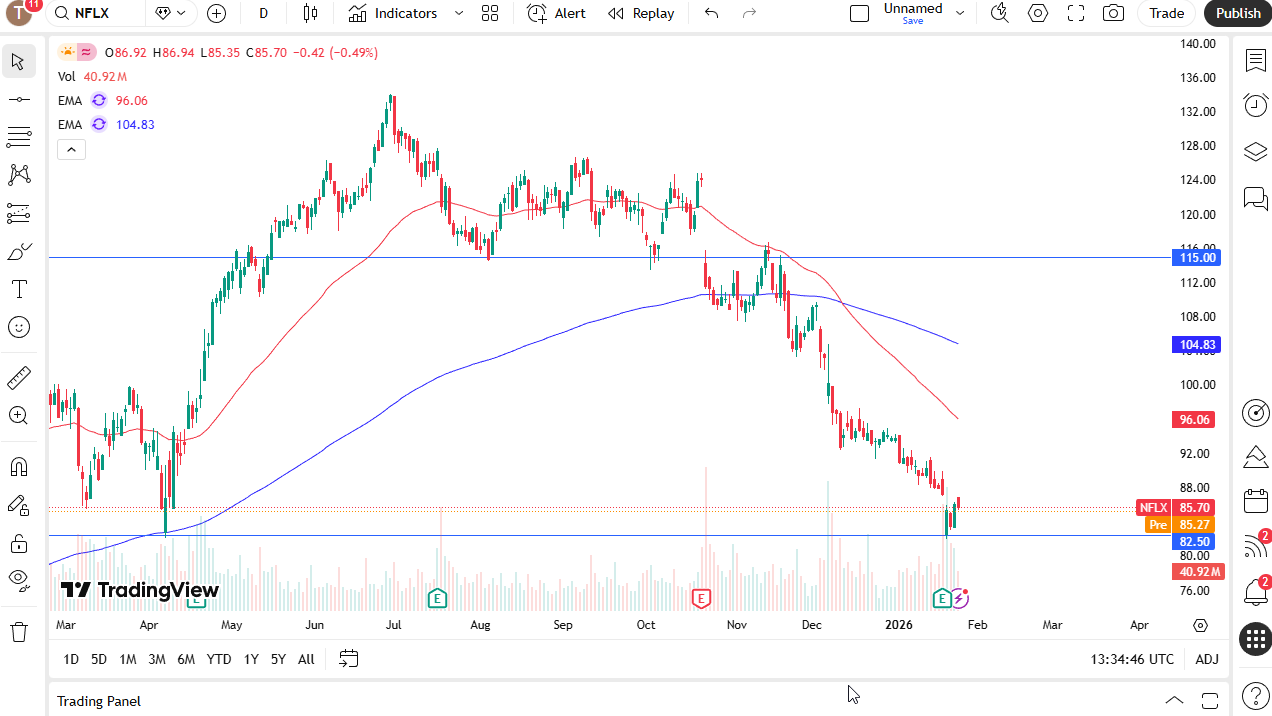
Task: Open the apps grid launcher
Action: 1255,638
